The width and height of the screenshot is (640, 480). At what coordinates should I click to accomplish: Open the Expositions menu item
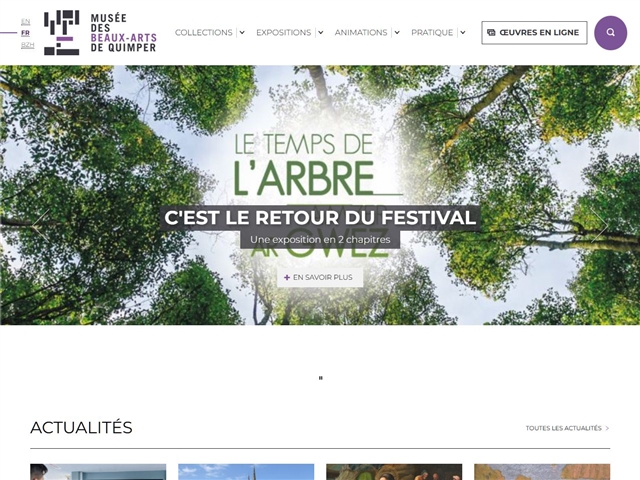284,33
